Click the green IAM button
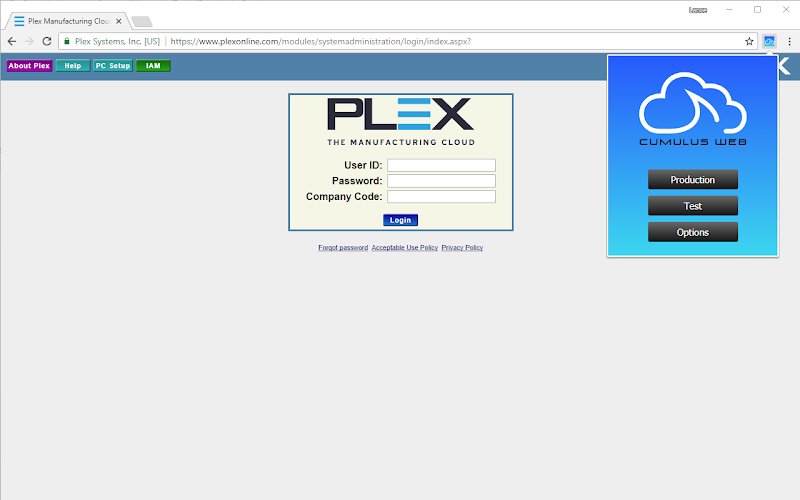 [153, 66]
